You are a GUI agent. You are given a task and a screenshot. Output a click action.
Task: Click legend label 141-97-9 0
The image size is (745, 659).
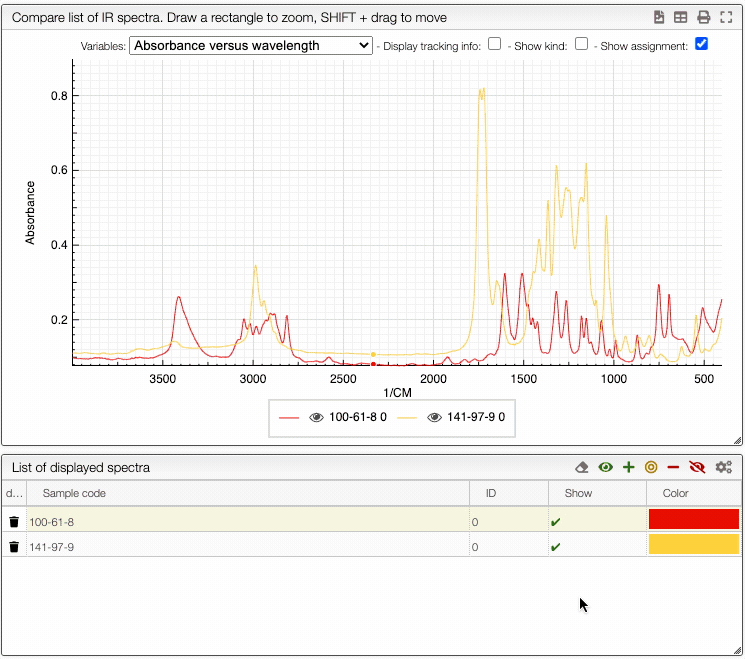pyautogui.click(x=476, y=417)
